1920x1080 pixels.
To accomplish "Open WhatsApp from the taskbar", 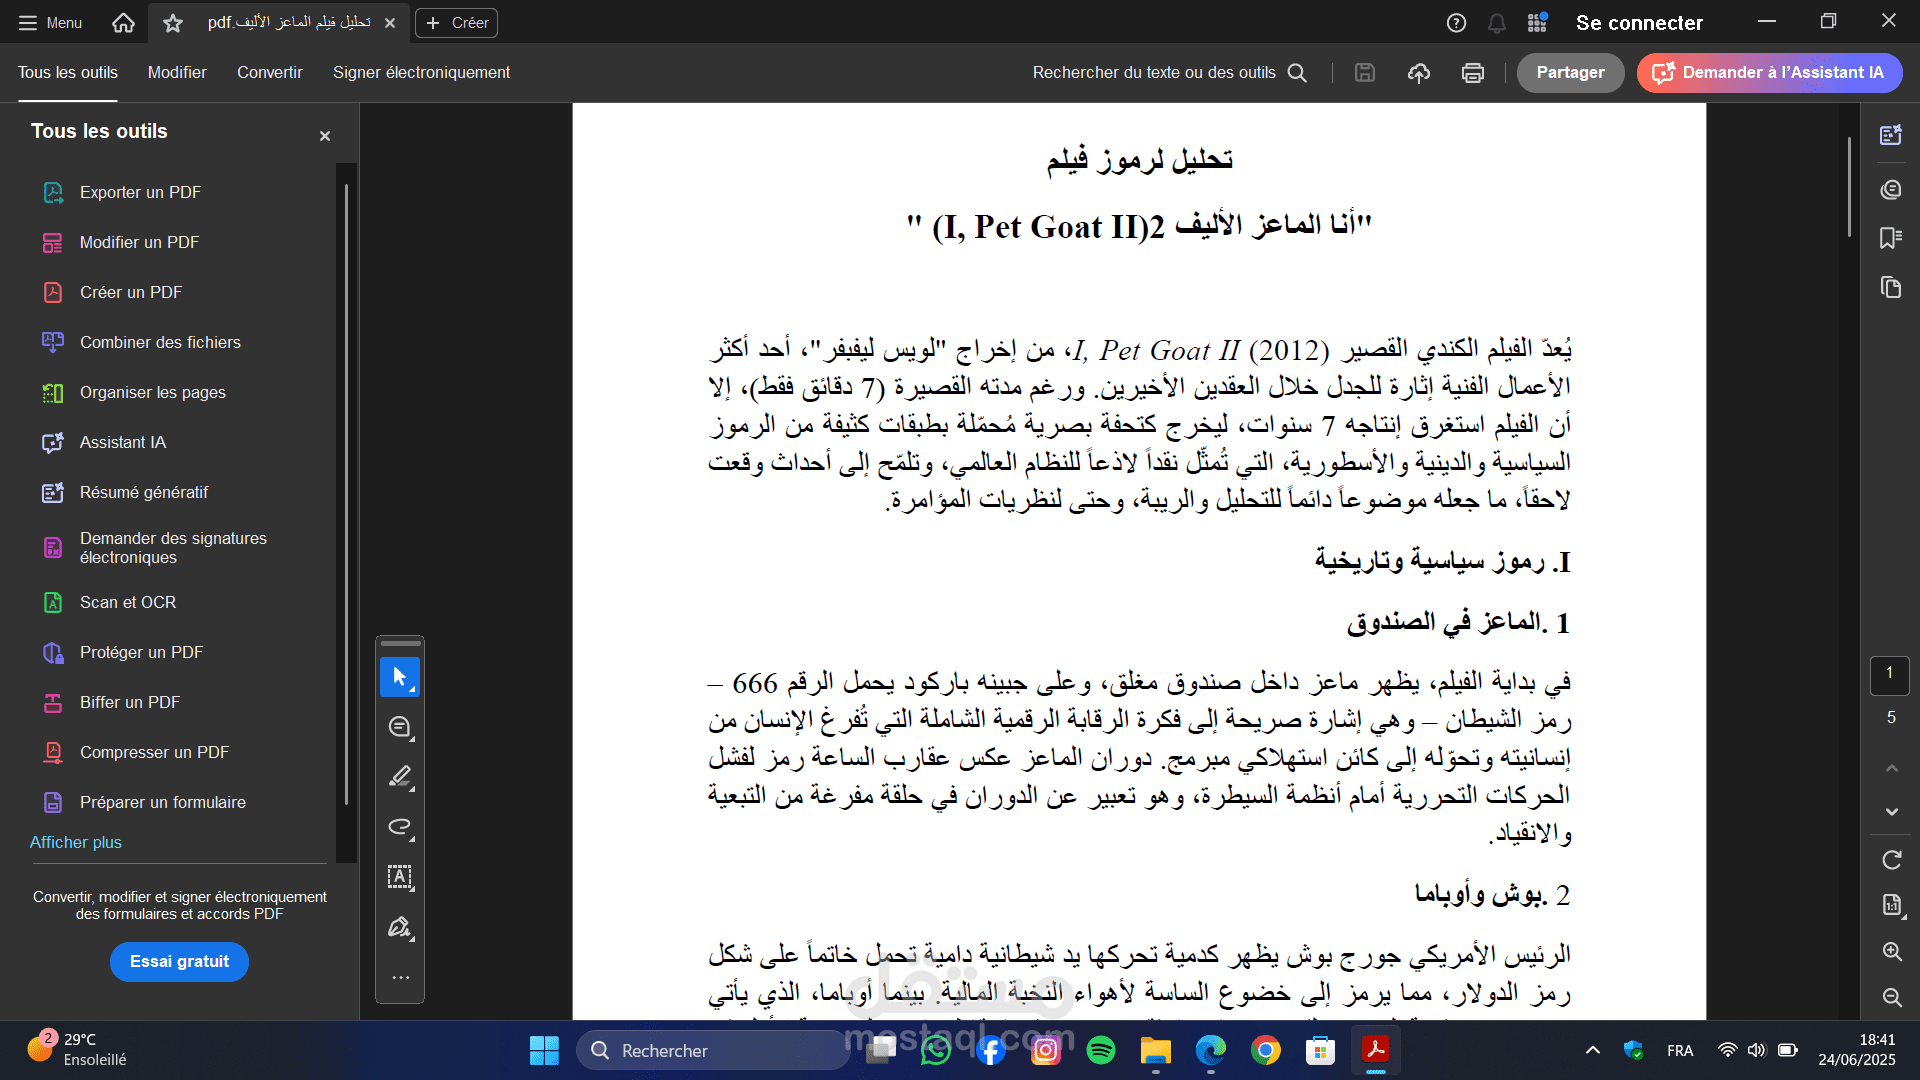I will click(x=936, y=1050).
